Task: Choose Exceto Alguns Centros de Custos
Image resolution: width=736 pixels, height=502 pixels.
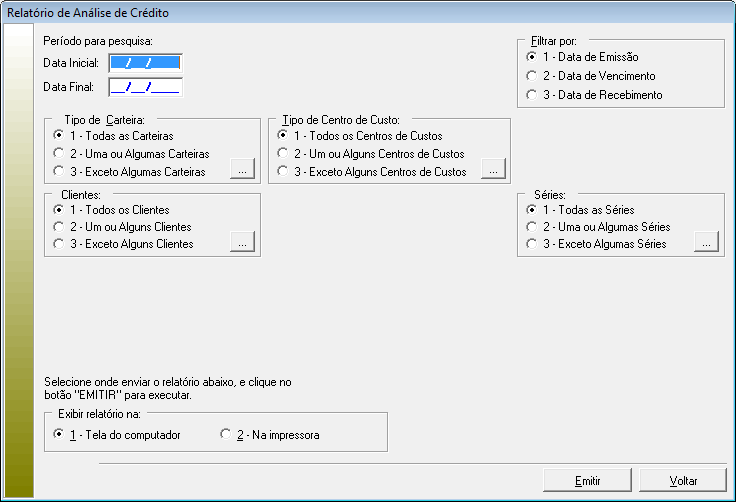Action: tap(284, 172)
